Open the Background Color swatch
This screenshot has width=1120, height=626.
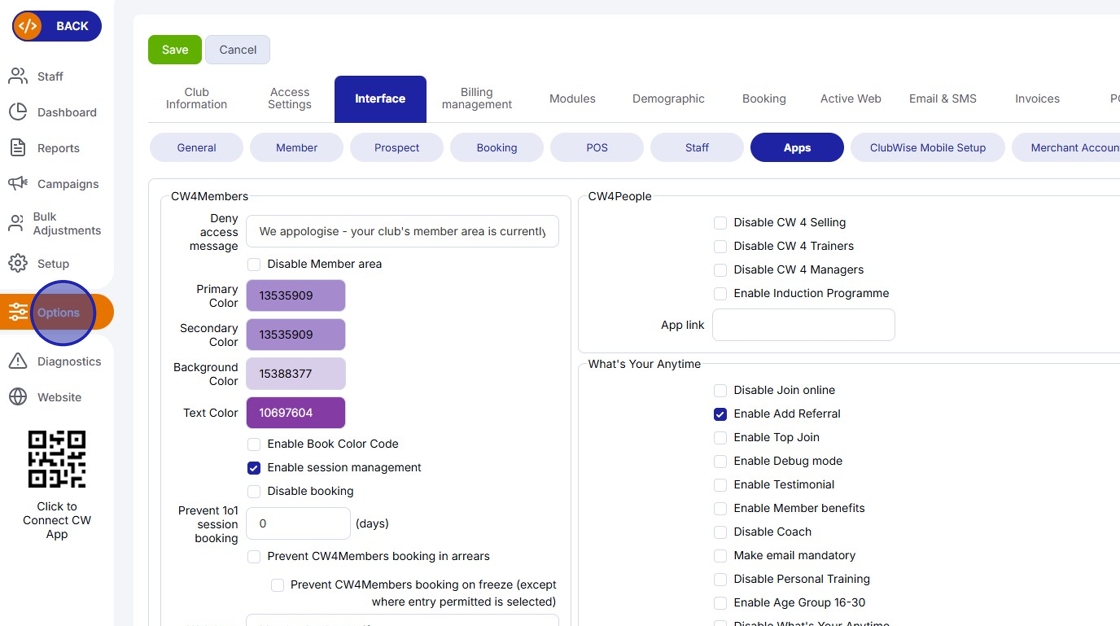pyautogui.click(x=296, y=374)
